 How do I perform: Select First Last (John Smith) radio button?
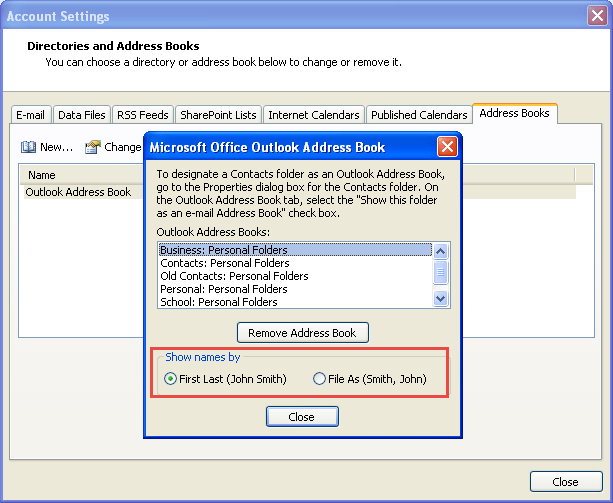(x=170, y=379)
